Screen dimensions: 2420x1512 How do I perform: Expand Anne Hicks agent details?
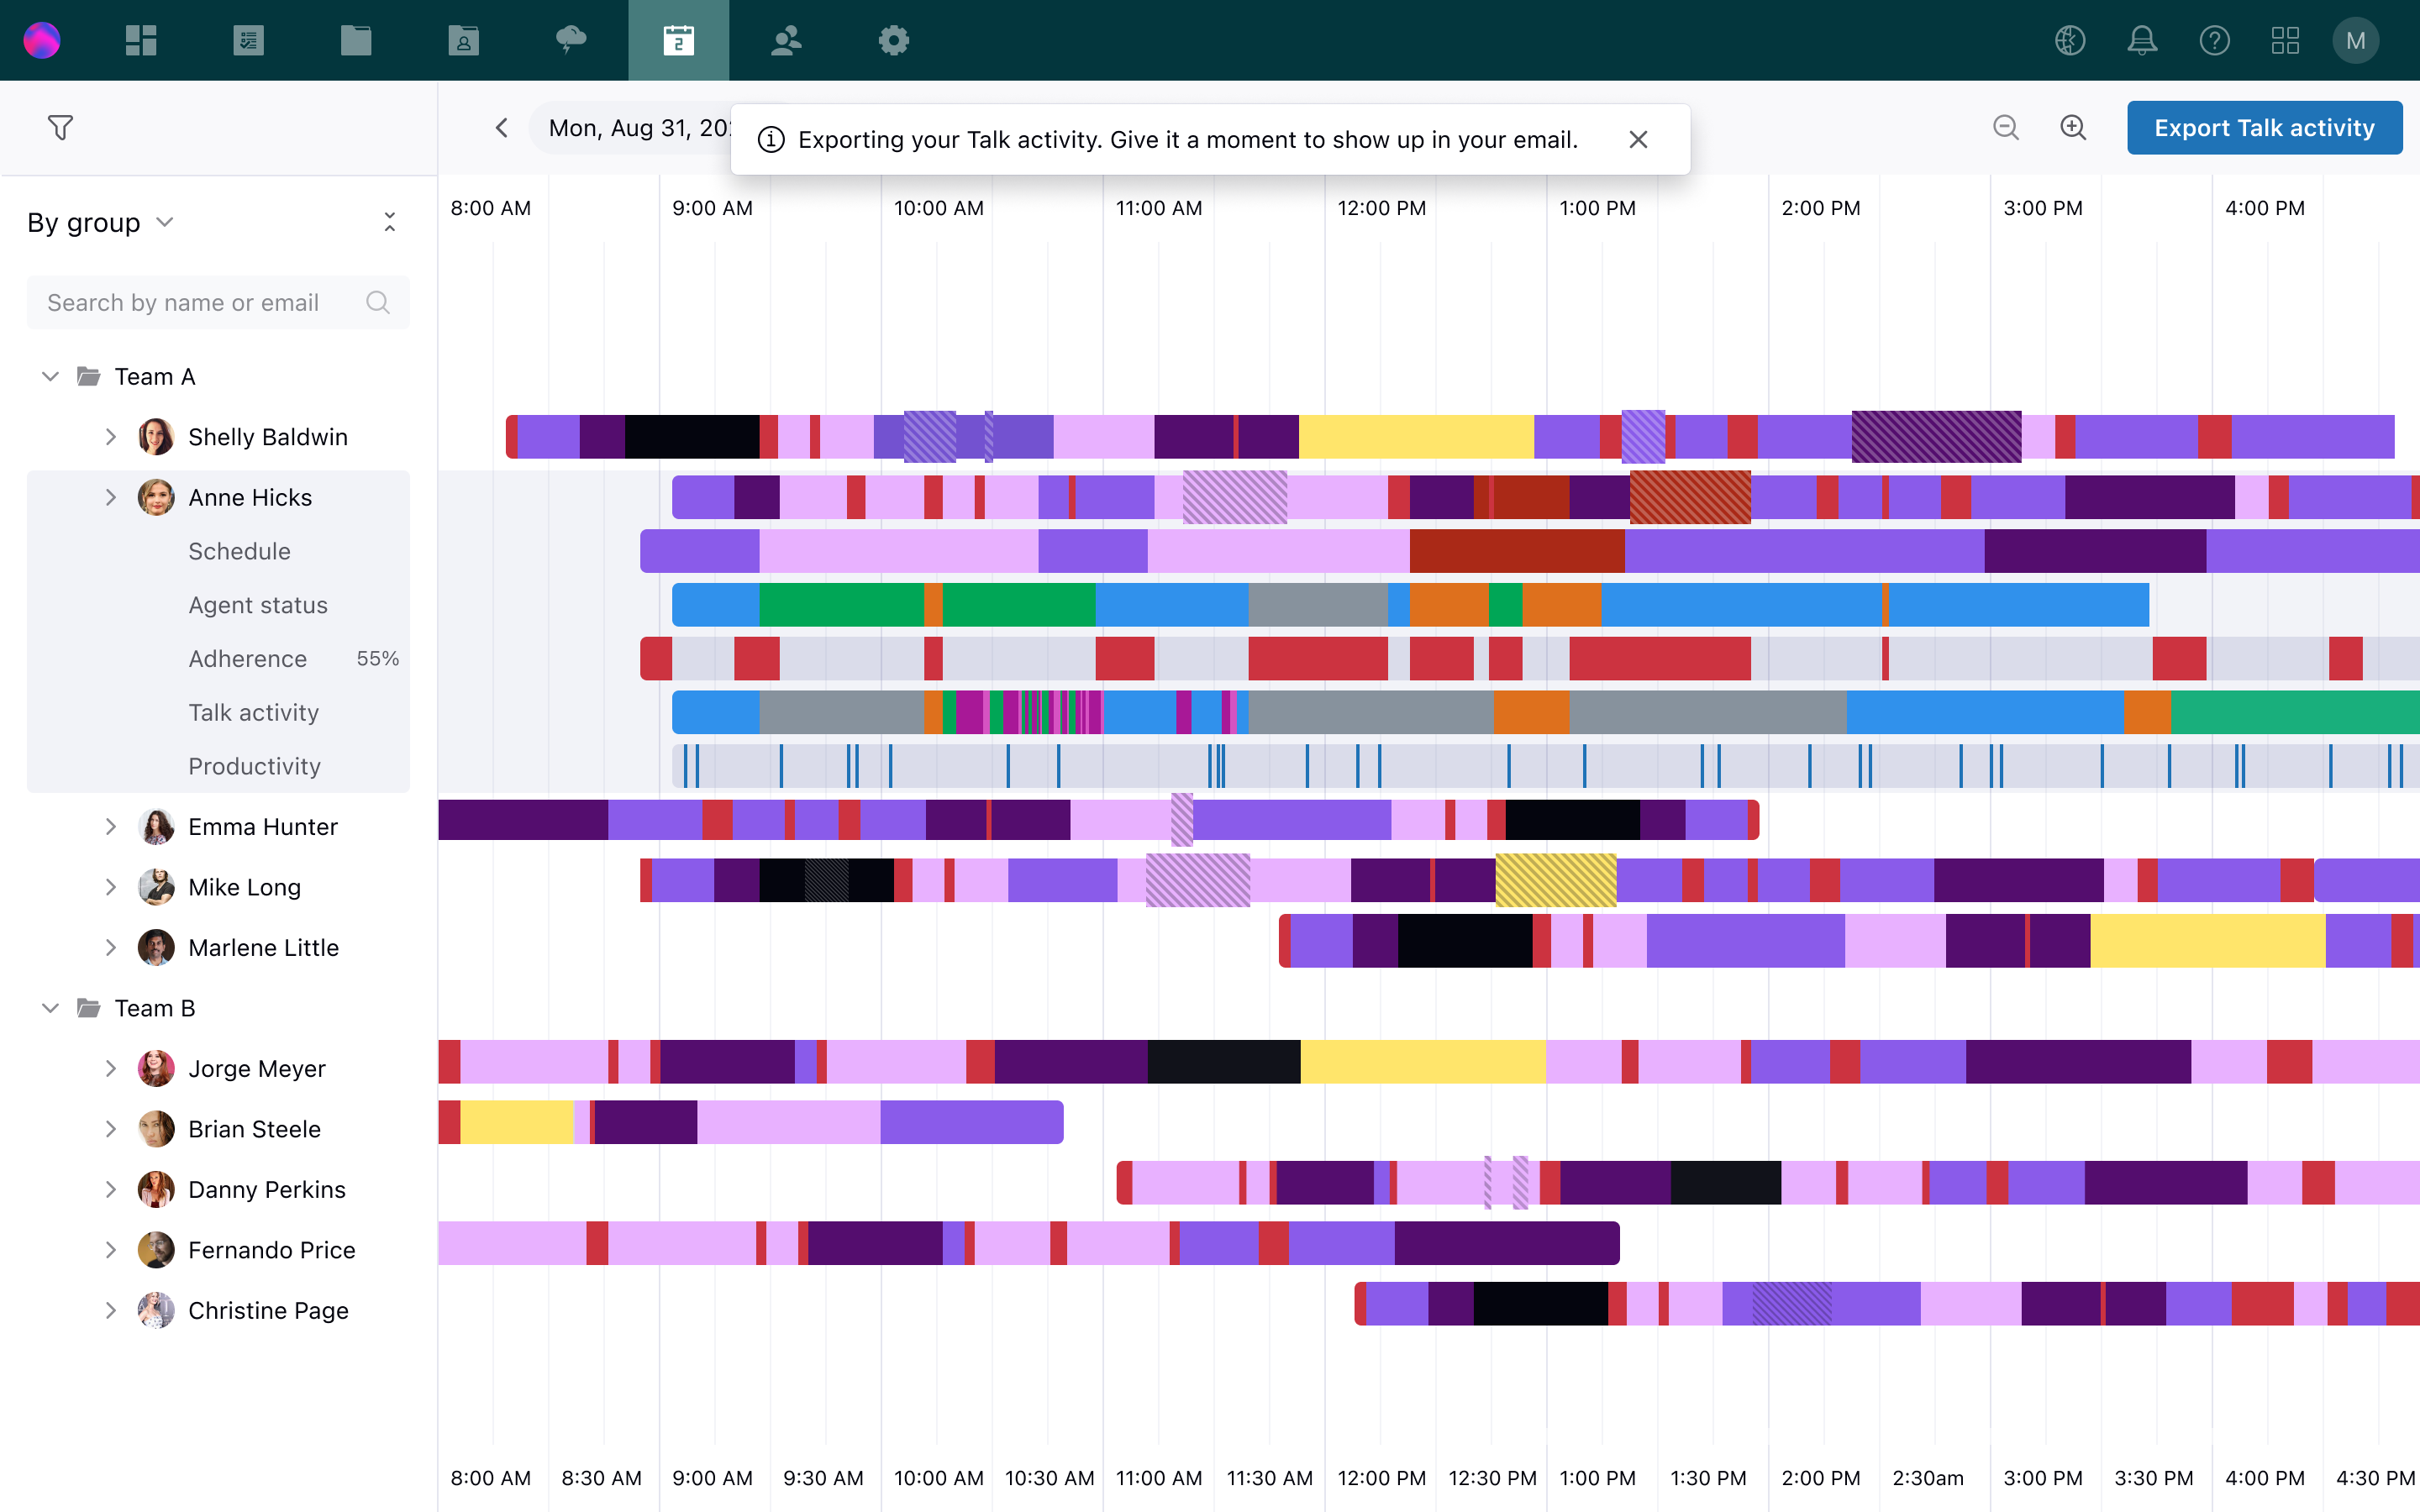(110, 496)
